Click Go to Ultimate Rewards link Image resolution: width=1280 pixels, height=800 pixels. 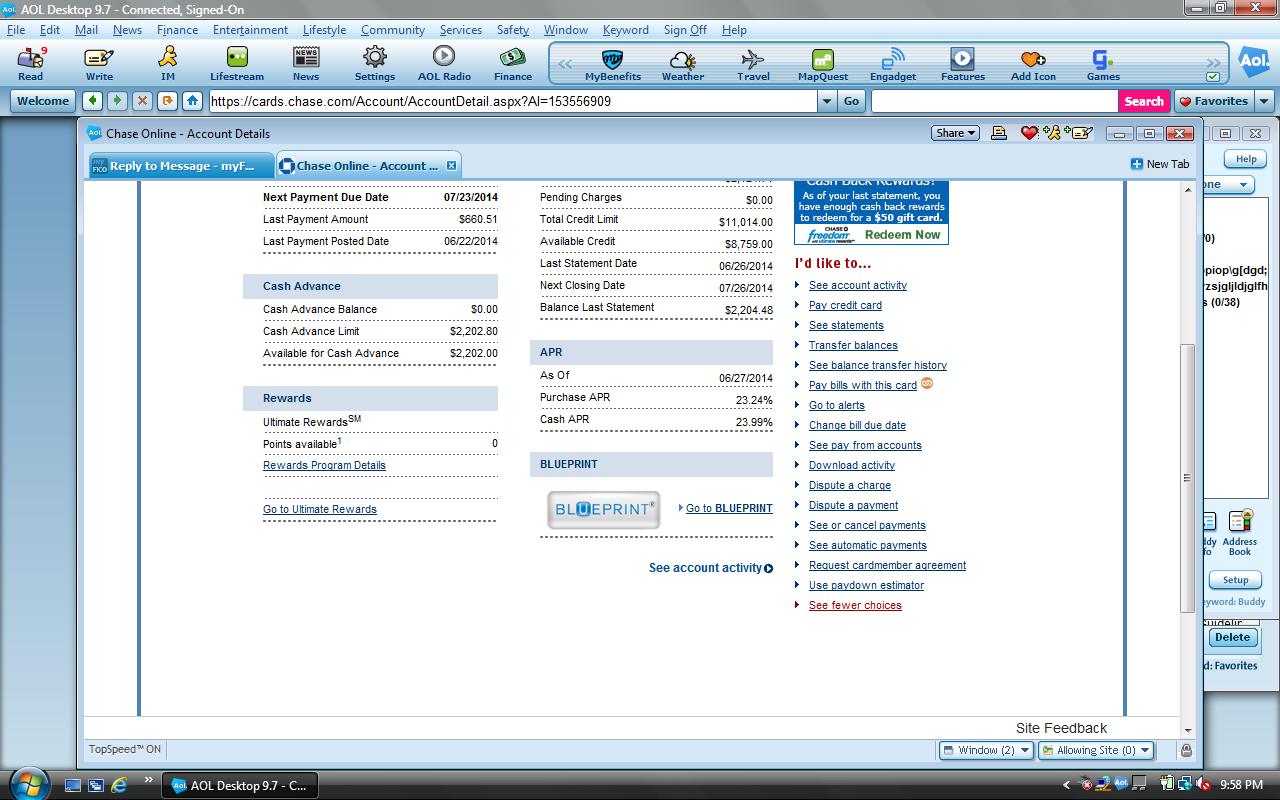coord(320,509)
